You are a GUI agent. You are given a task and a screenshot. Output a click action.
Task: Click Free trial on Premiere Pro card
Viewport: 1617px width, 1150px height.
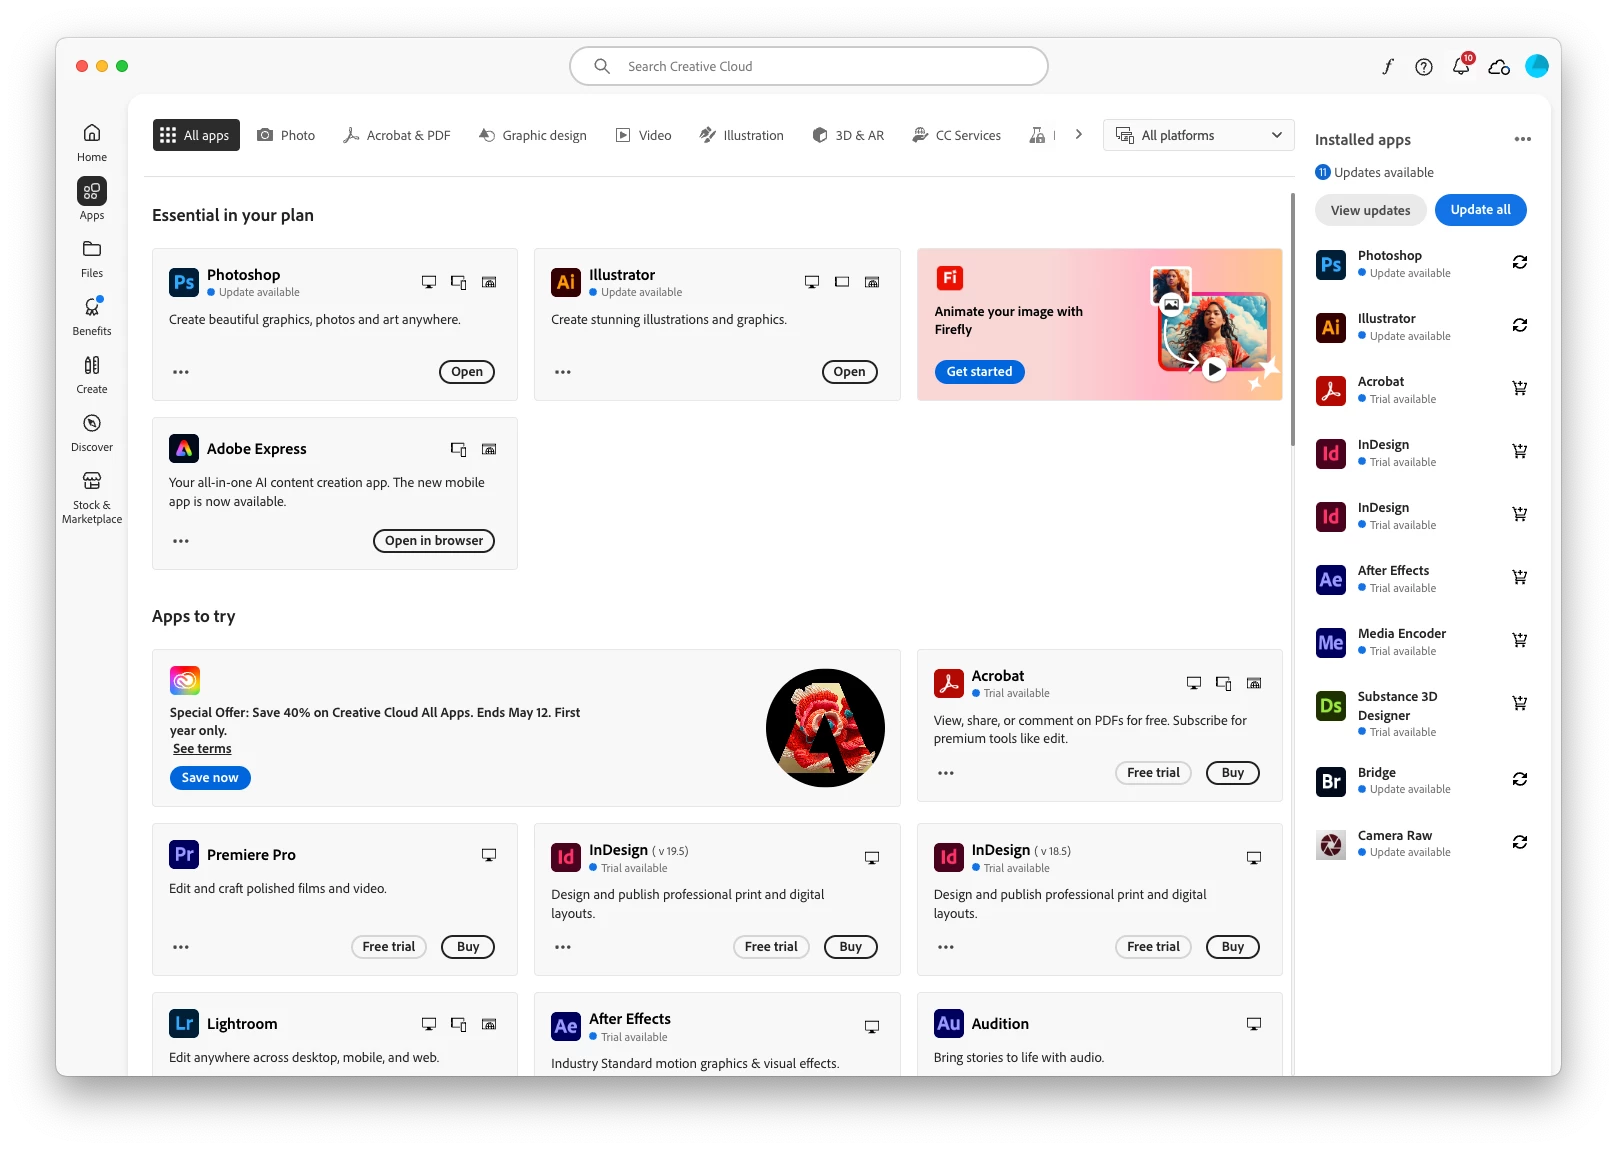(389, 947)
